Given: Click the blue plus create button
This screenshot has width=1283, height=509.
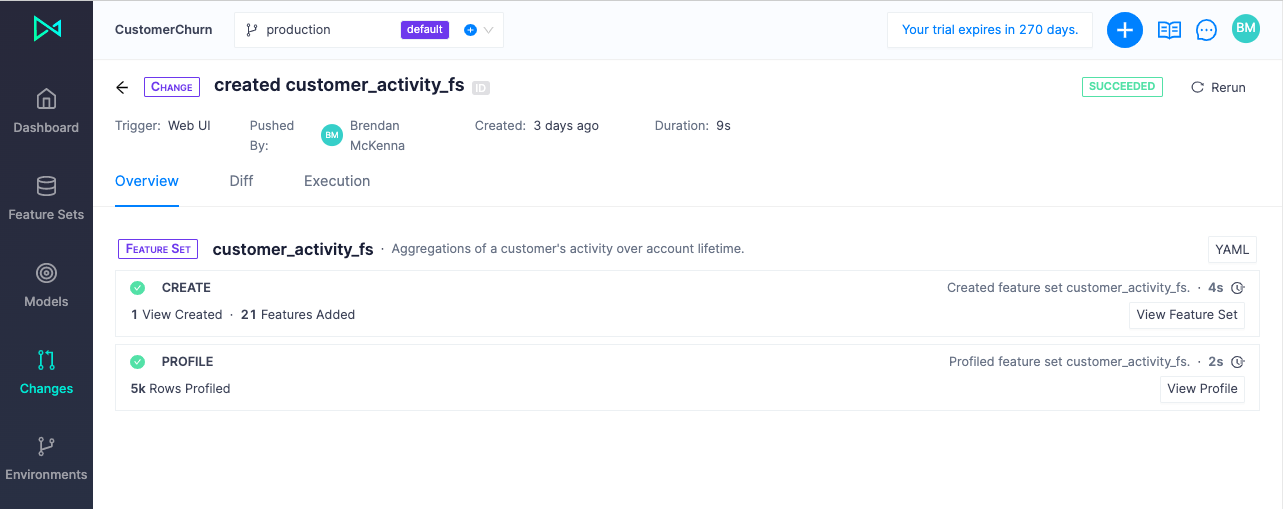Looking at the screenshot, I should (1124, 30).
